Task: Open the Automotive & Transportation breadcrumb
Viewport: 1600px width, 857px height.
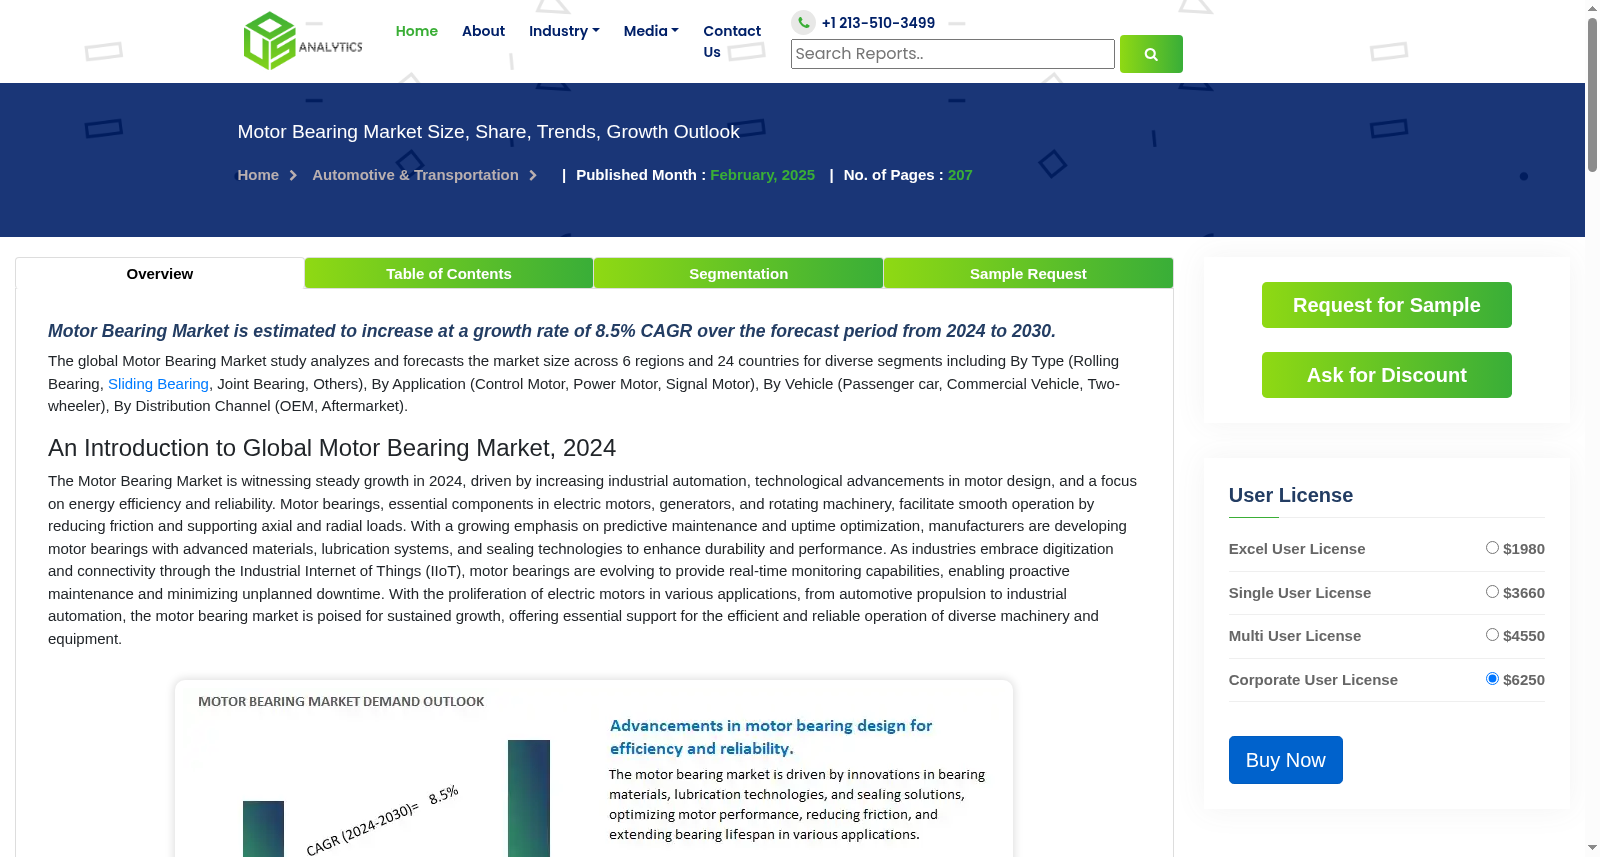Action: [415, 175]
